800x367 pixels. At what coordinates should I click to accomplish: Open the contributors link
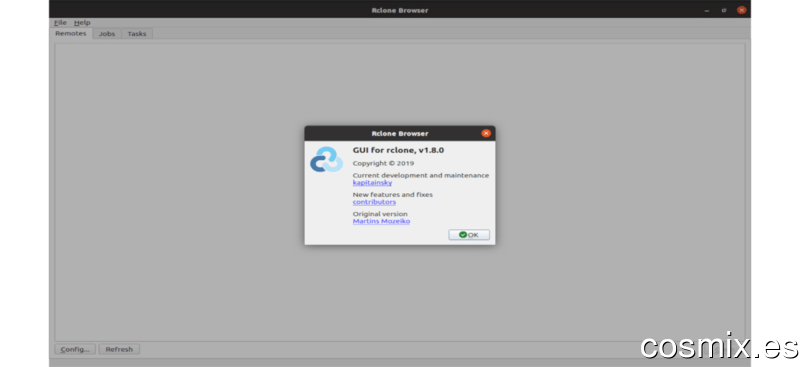coord(374,202)
